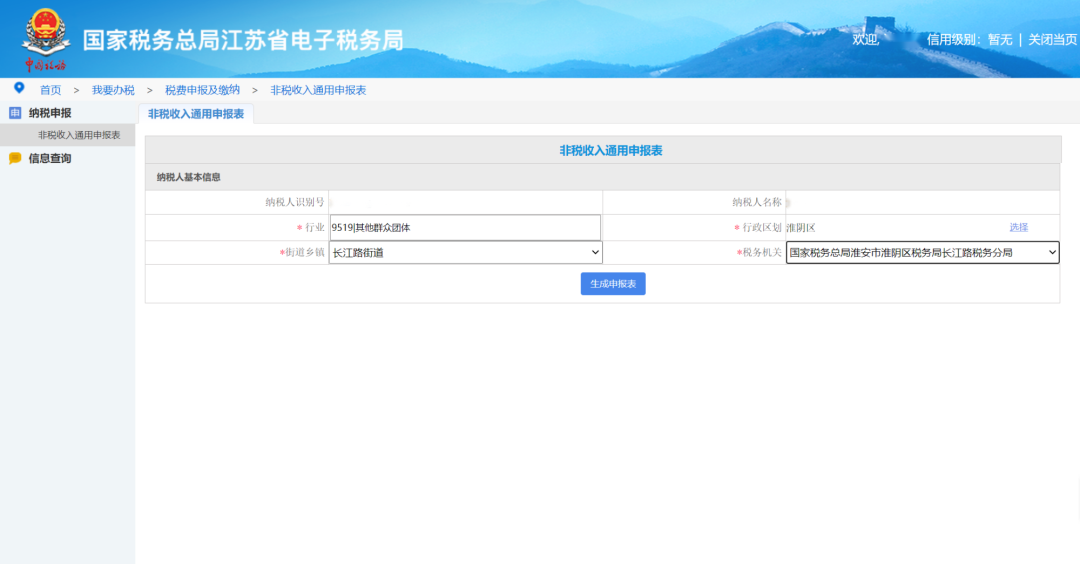Viewport: 1080px width, 564px height.
Task: Click the 非税收入通用申报表 form title
Action: (x=611, y=151)
